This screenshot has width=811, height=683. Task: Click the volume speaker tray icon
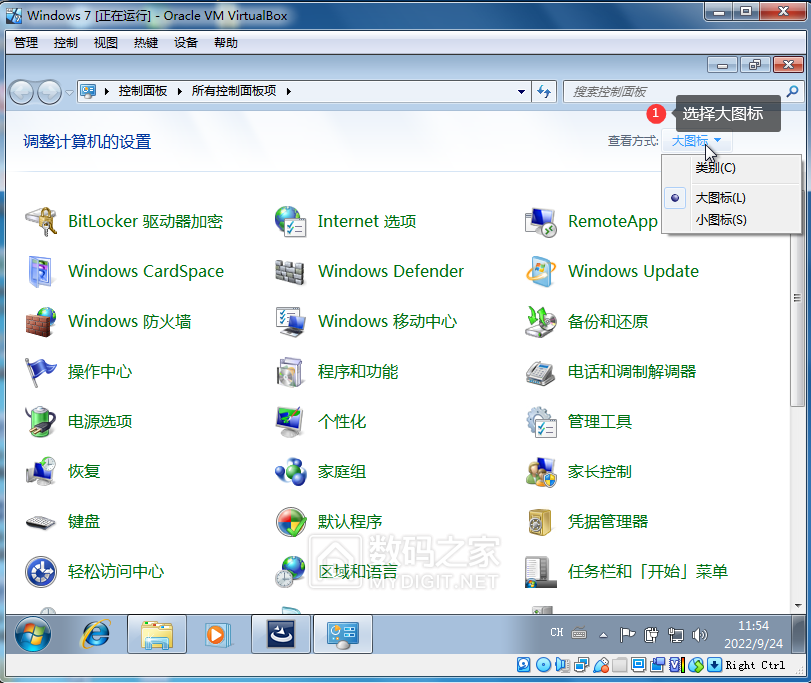[699, 634]
